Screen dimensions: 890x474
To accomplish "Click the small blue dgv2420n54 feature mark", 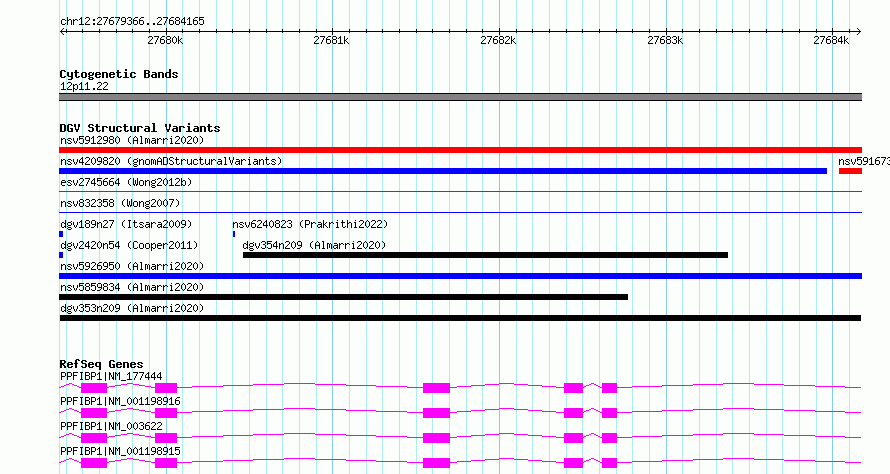I will click(61, 255).
